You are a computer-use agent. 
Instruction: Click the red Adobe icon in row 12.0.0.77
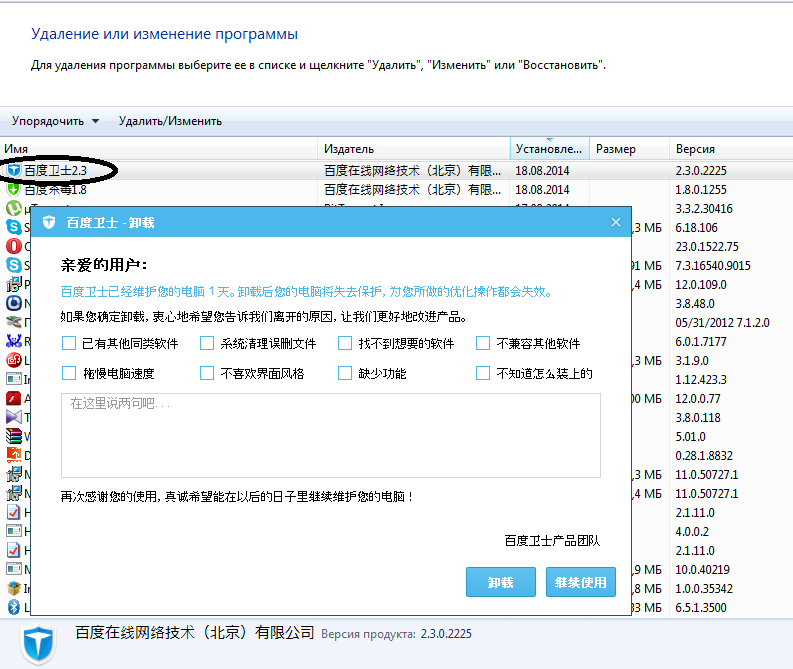pyautogui.click(x=14, y=398)
